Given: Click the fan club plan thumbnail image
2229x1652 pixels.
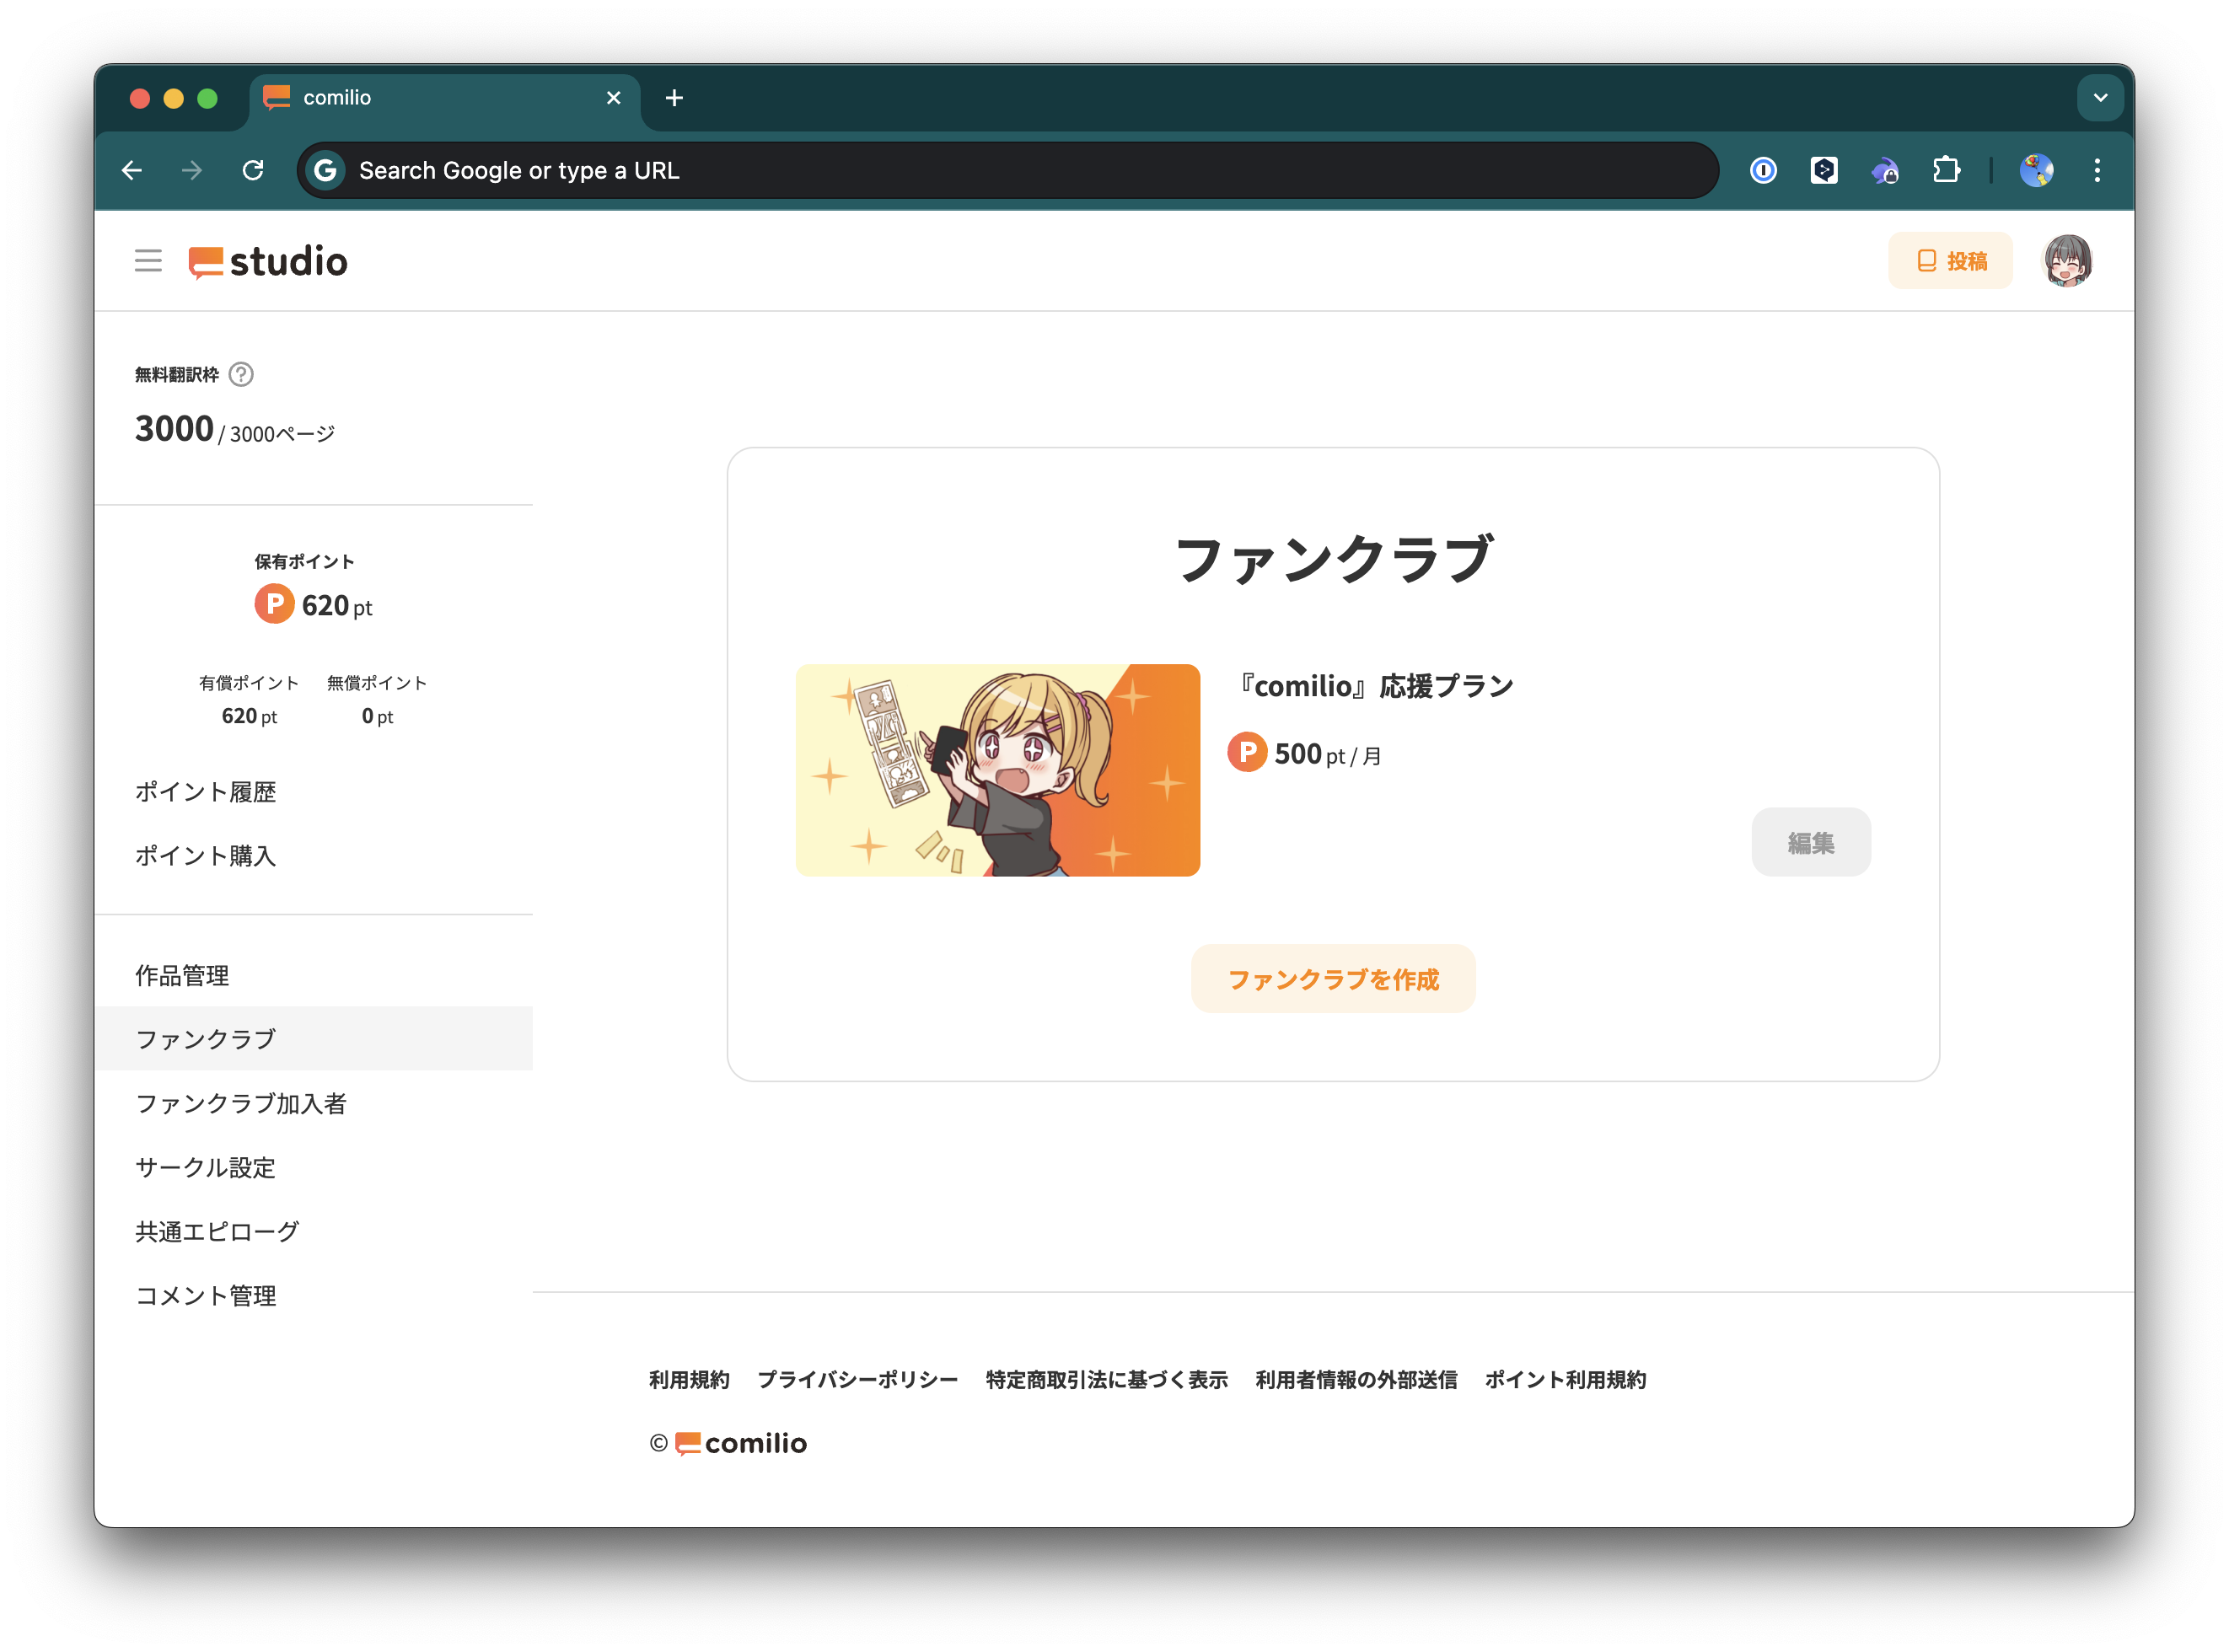Looking at the screenshot, I should [x=997, y=770].
